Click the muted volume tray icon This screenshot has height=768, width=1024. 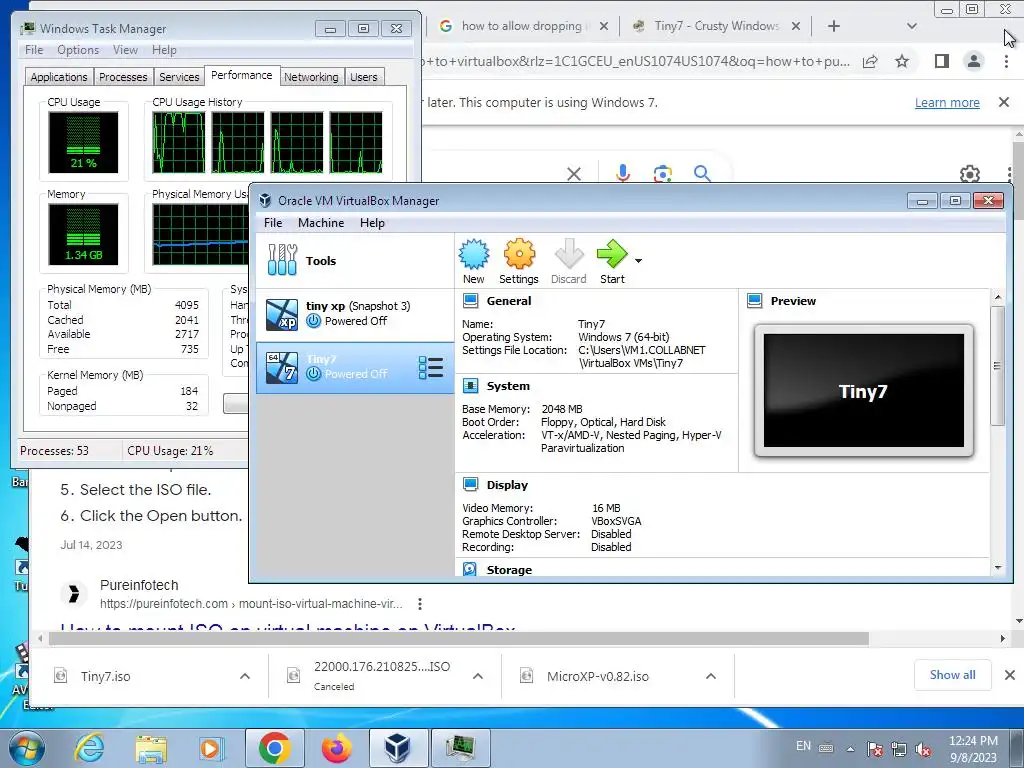click(x=923, y=749)
